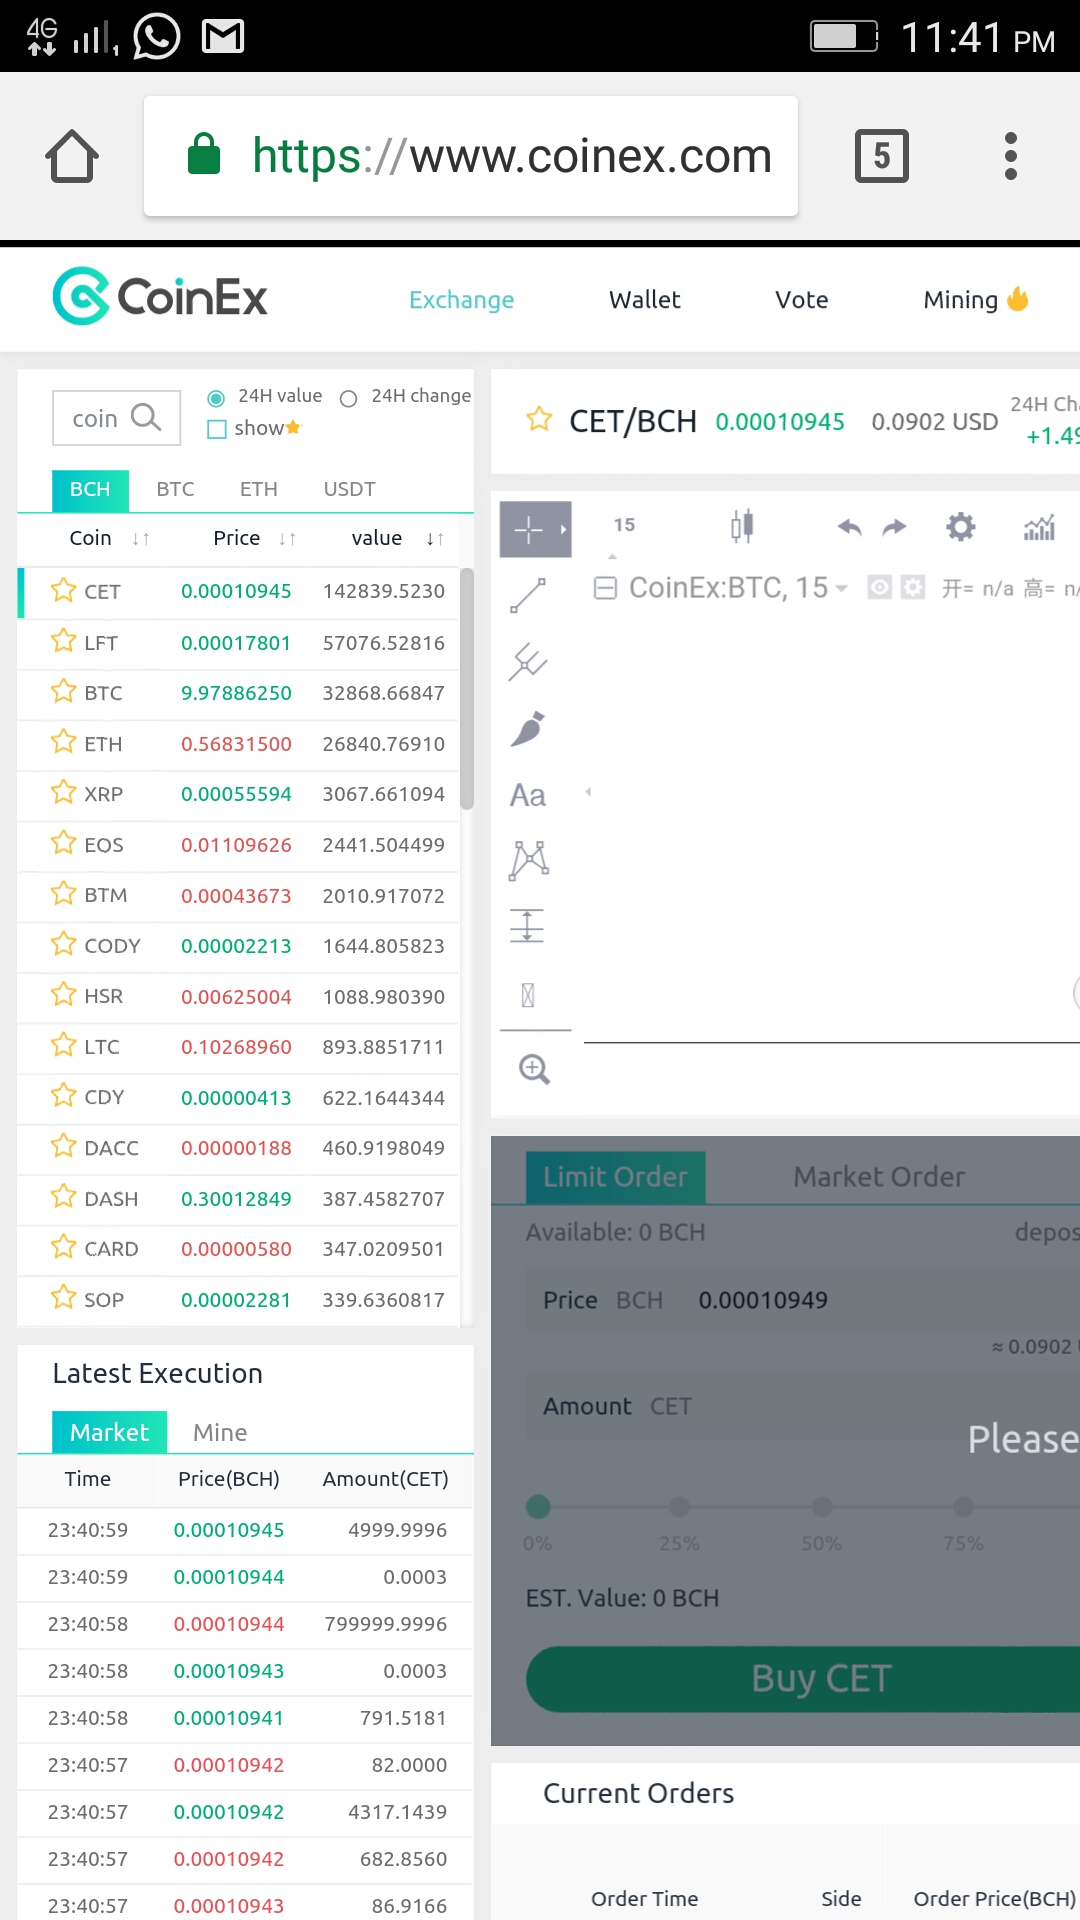
Task: Open the Vote nav item
Action: click(802, 300)
